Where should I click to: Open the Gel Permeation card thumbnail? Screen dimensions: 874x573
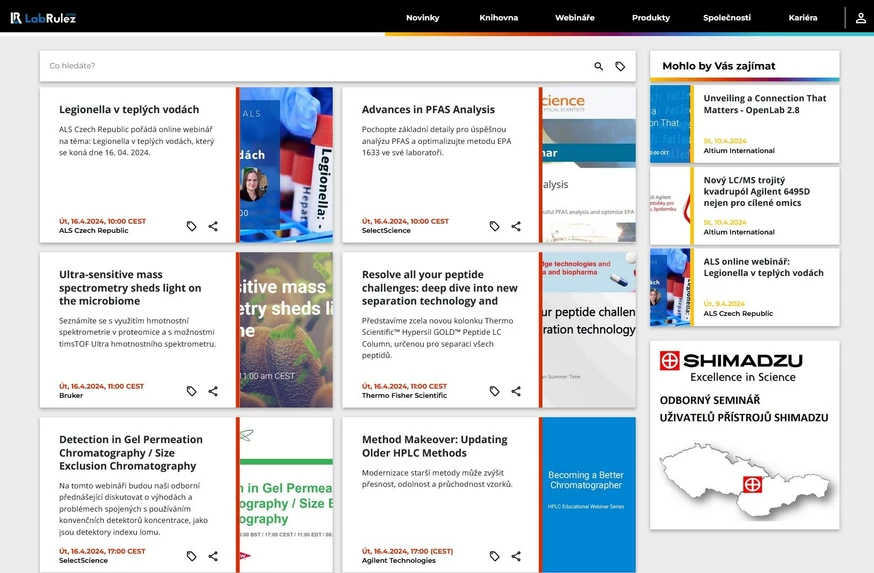[x=285, y=494]
